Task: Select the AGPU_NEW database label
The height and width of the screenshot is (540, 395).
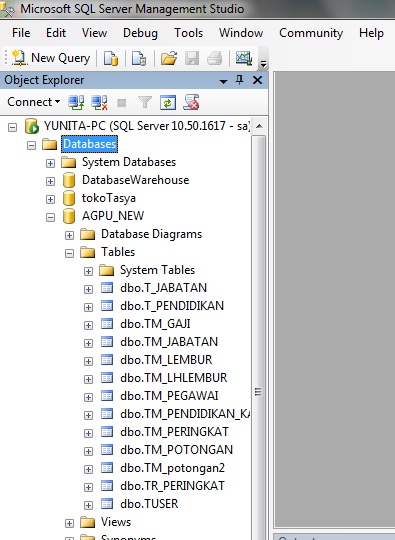Action: pos(113,216)
